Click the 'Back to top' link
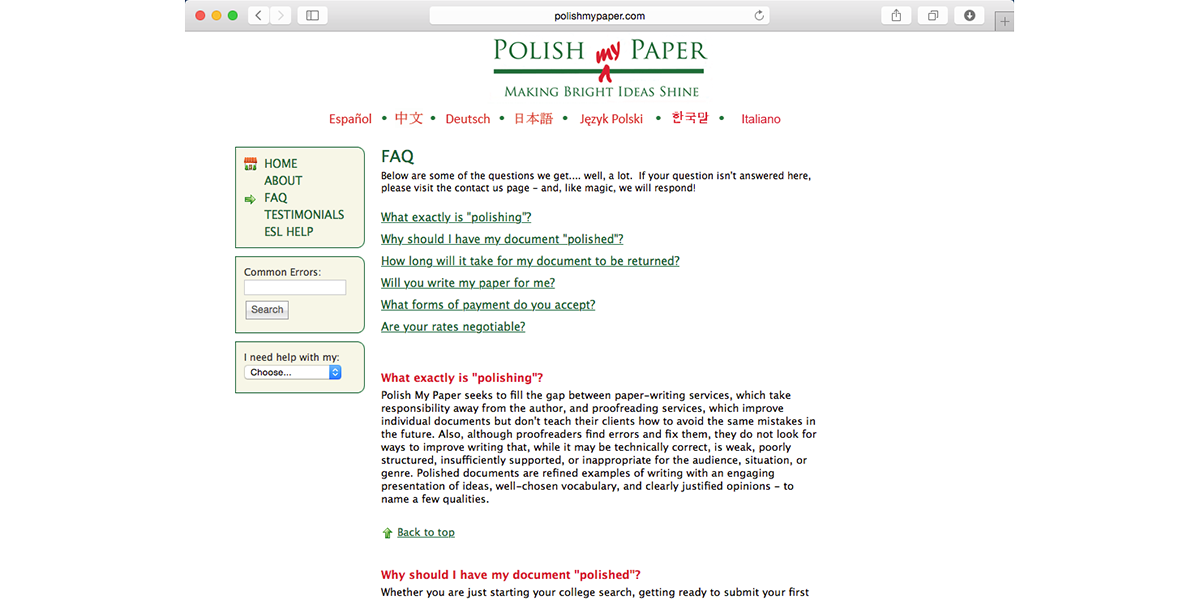This screenshot has width=1200, height=600. pyautogui.click(x=426, y=533)
